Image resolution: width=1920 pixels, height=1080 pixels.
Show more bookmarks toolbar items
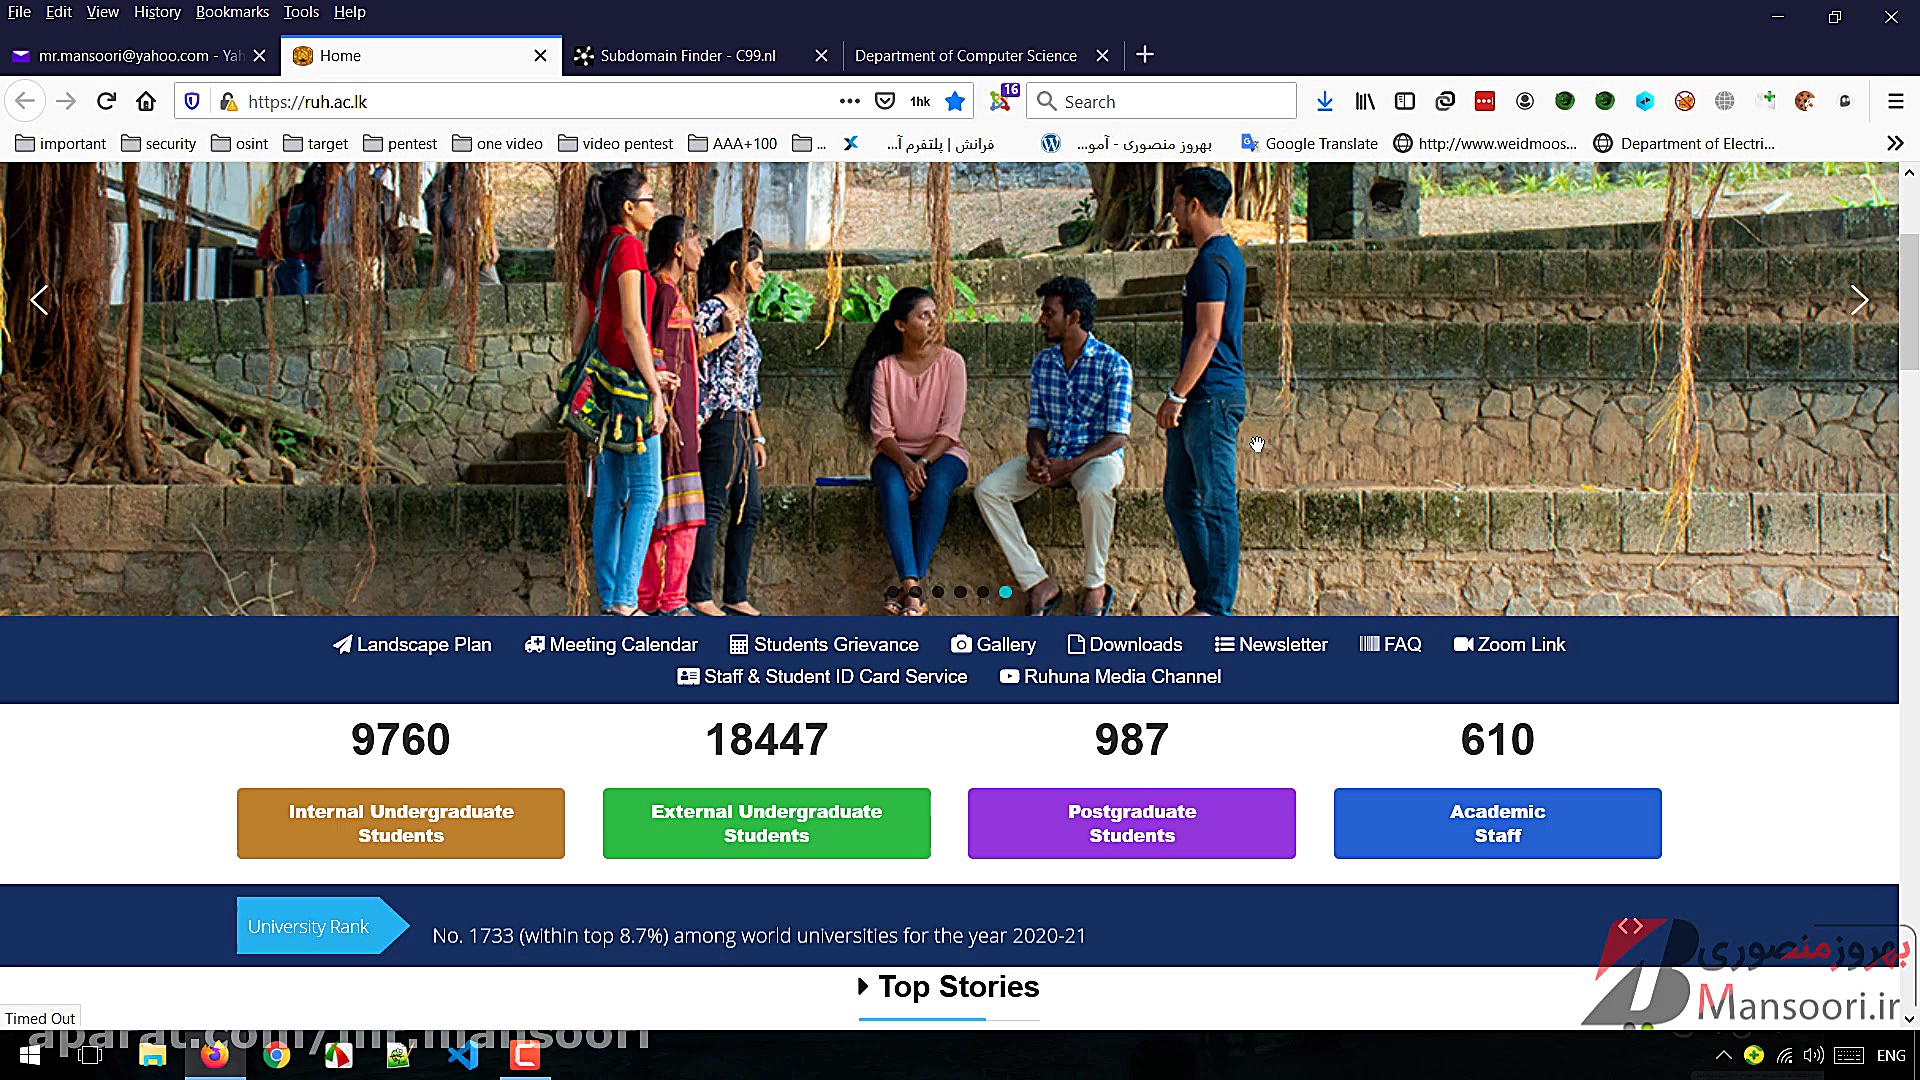point(1894,143)
